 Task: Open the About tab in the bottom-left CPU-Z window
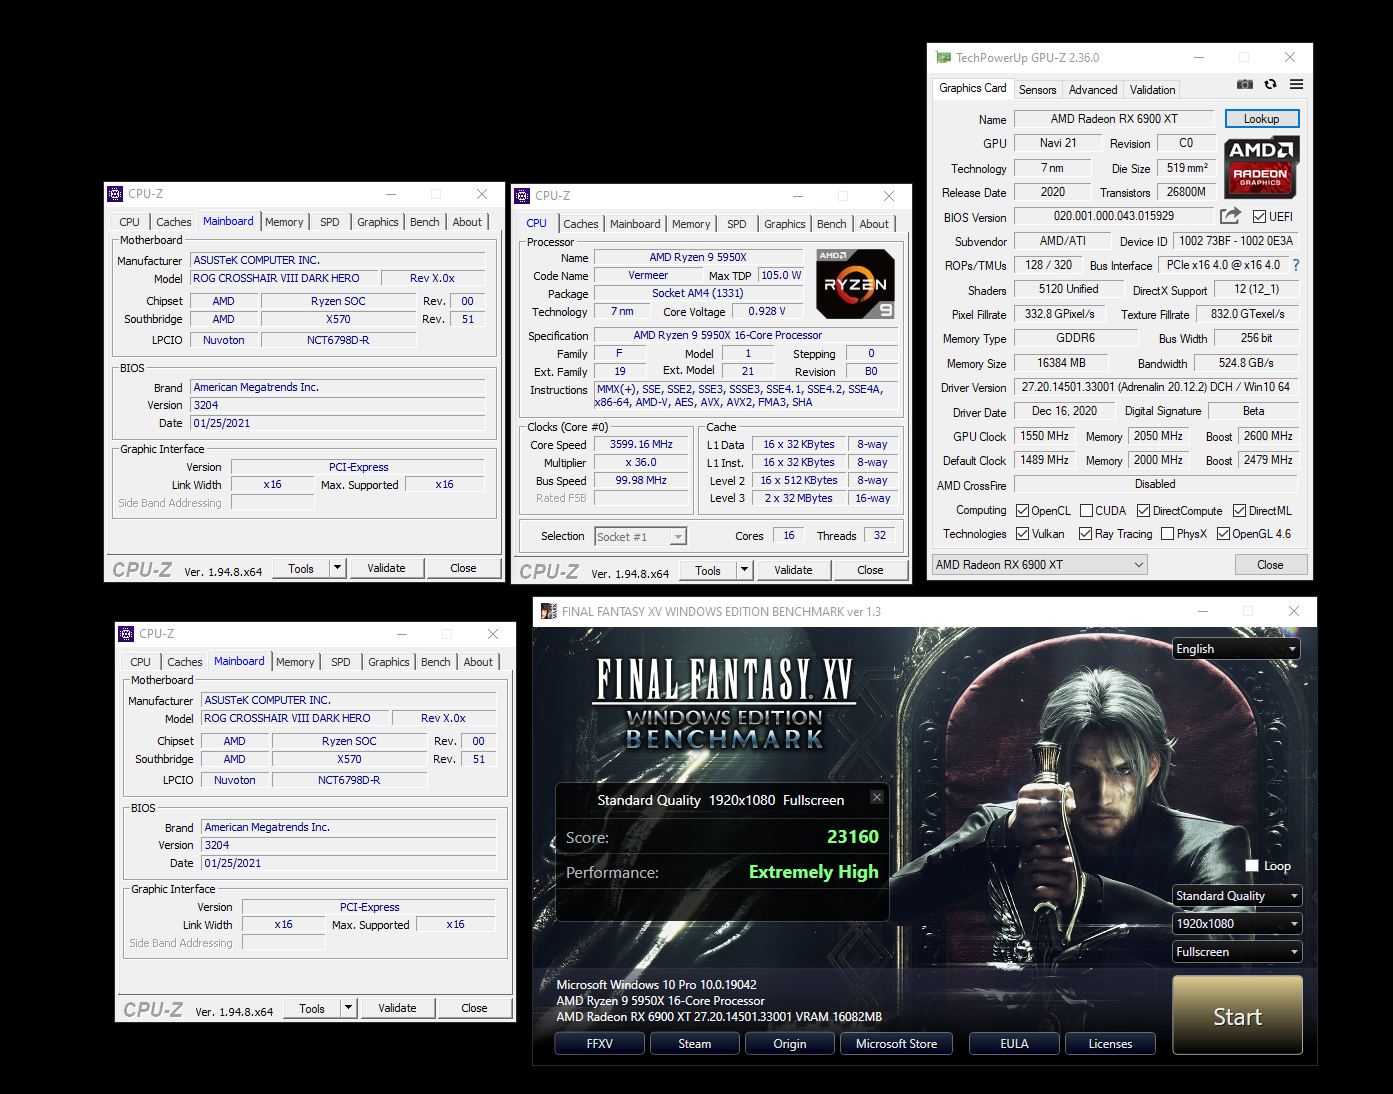(478, 662)
